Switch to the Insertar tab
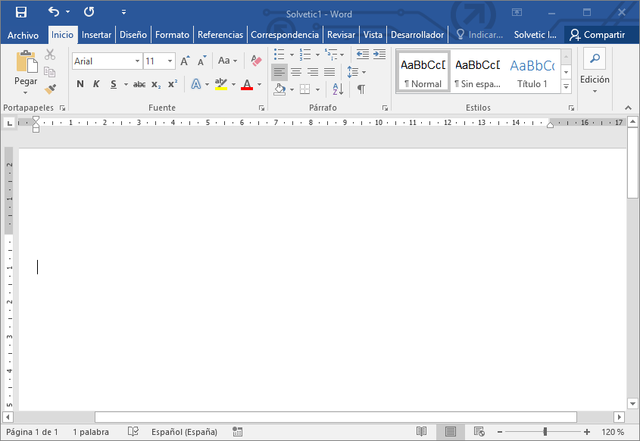The width and height of the screenshot is (640, 441). 96,35
